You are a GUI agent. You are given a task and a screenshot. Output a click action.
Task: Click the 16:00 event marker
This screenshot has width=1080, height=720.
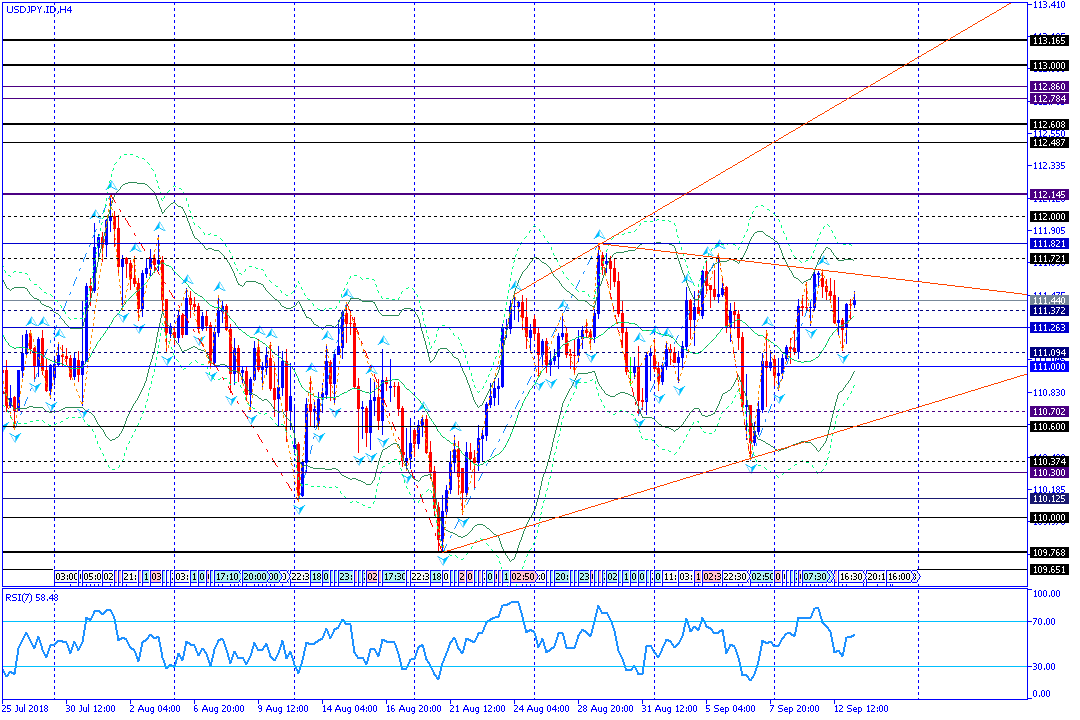pyautogui.click(x=899, y=577)
